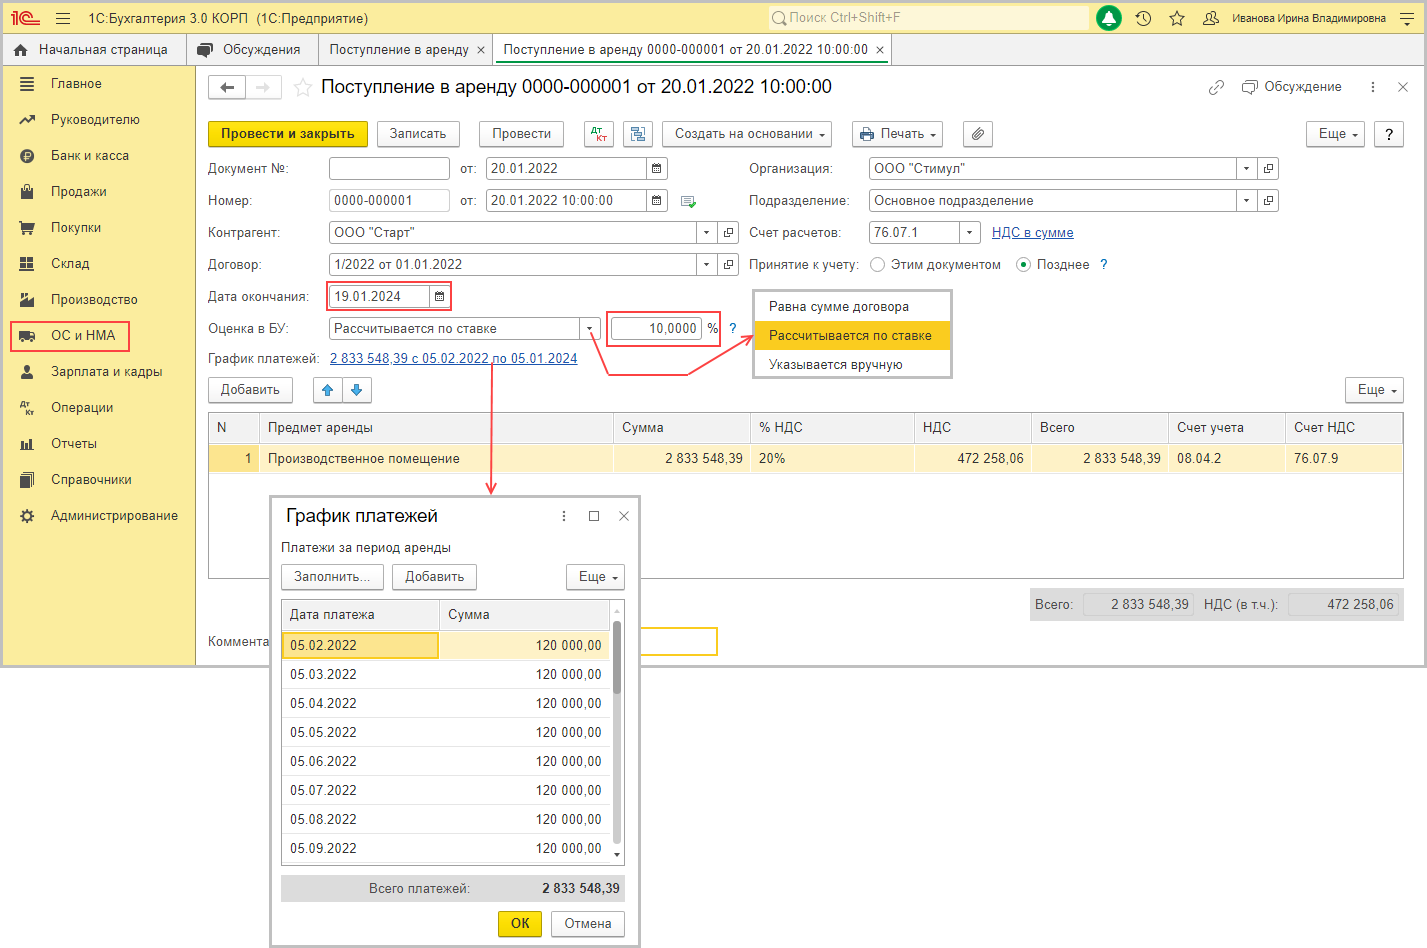Open the Обсуждение panel button
Image resolution: width=1427 pixels, height=948 pixels.
pyautogui.click(x=1292, y=88)
